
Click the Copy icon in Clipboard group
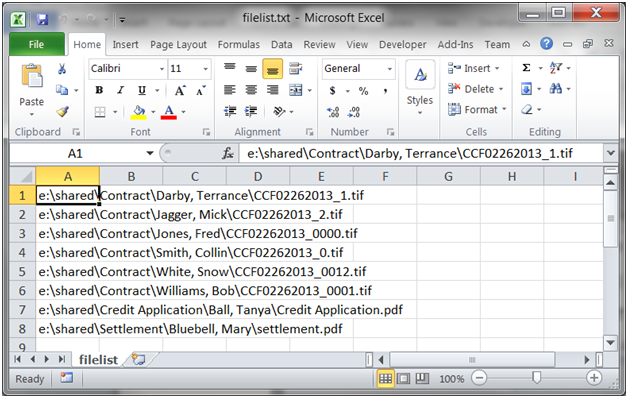(62, 90)
